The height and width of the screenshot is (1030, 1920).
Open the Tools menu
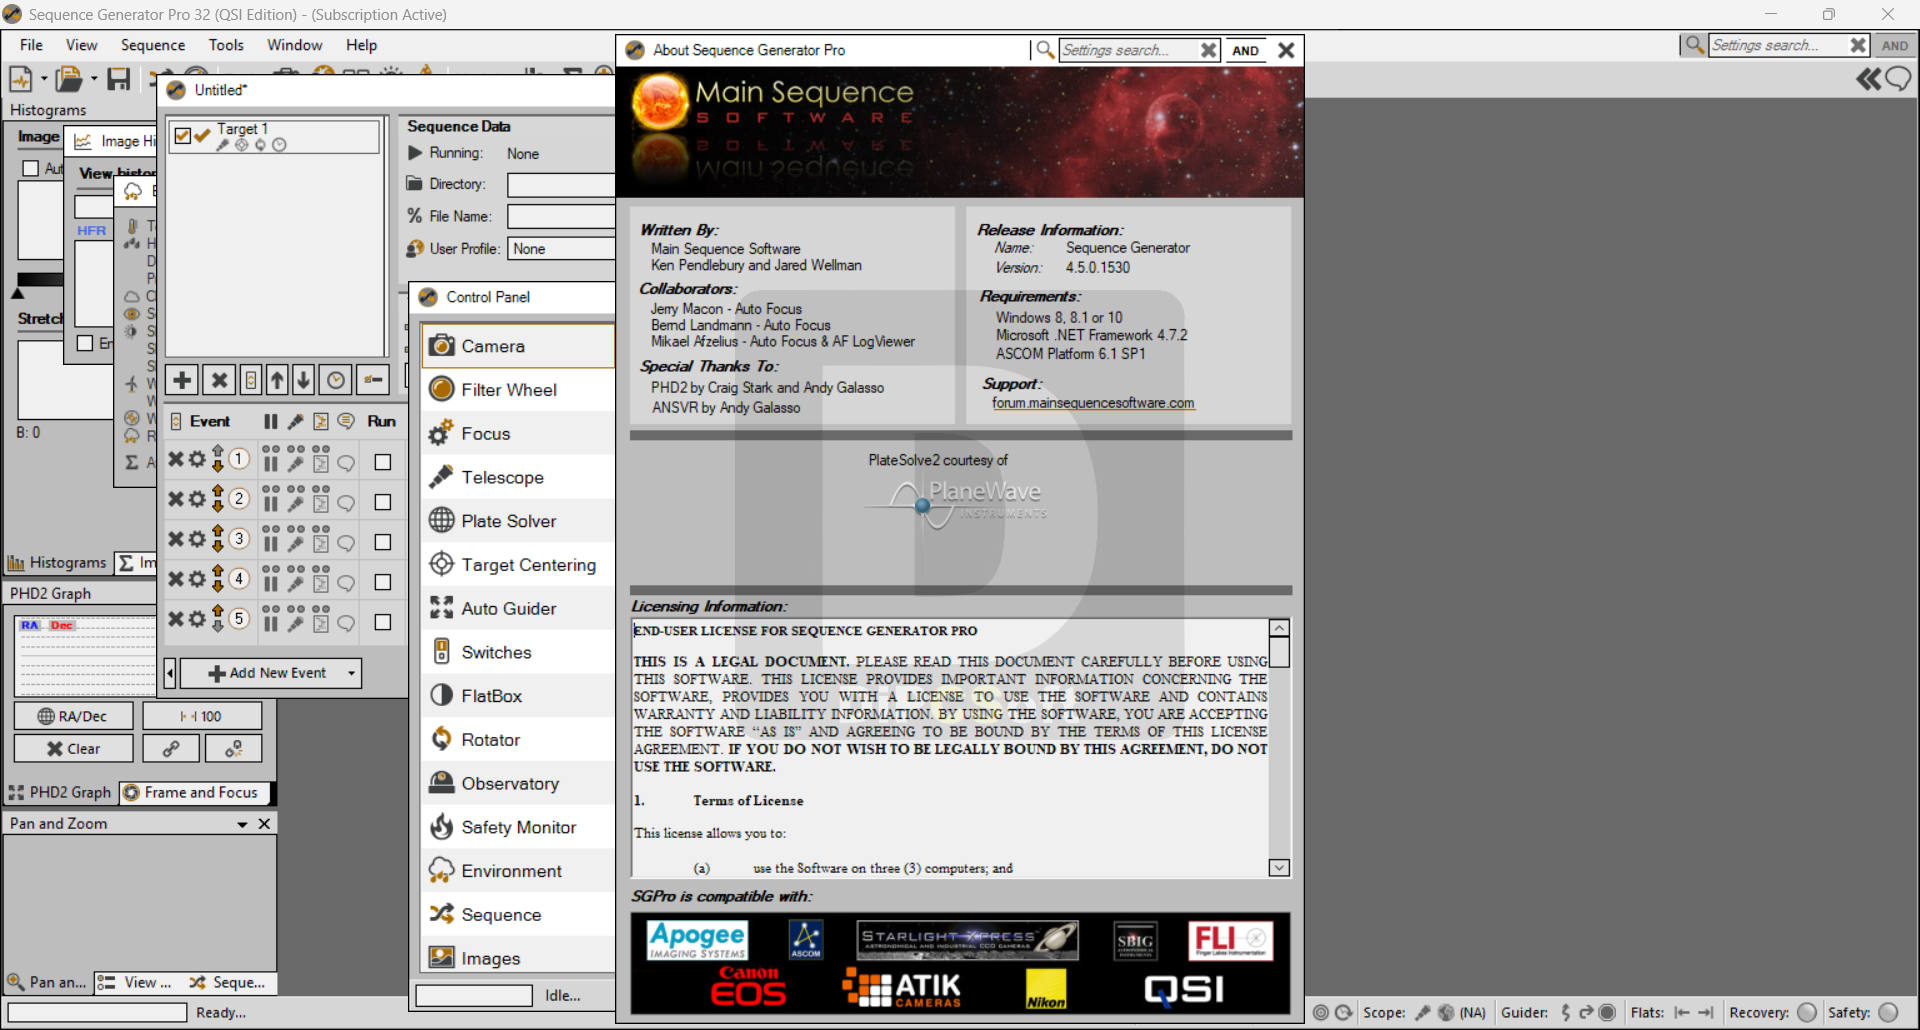226,45
